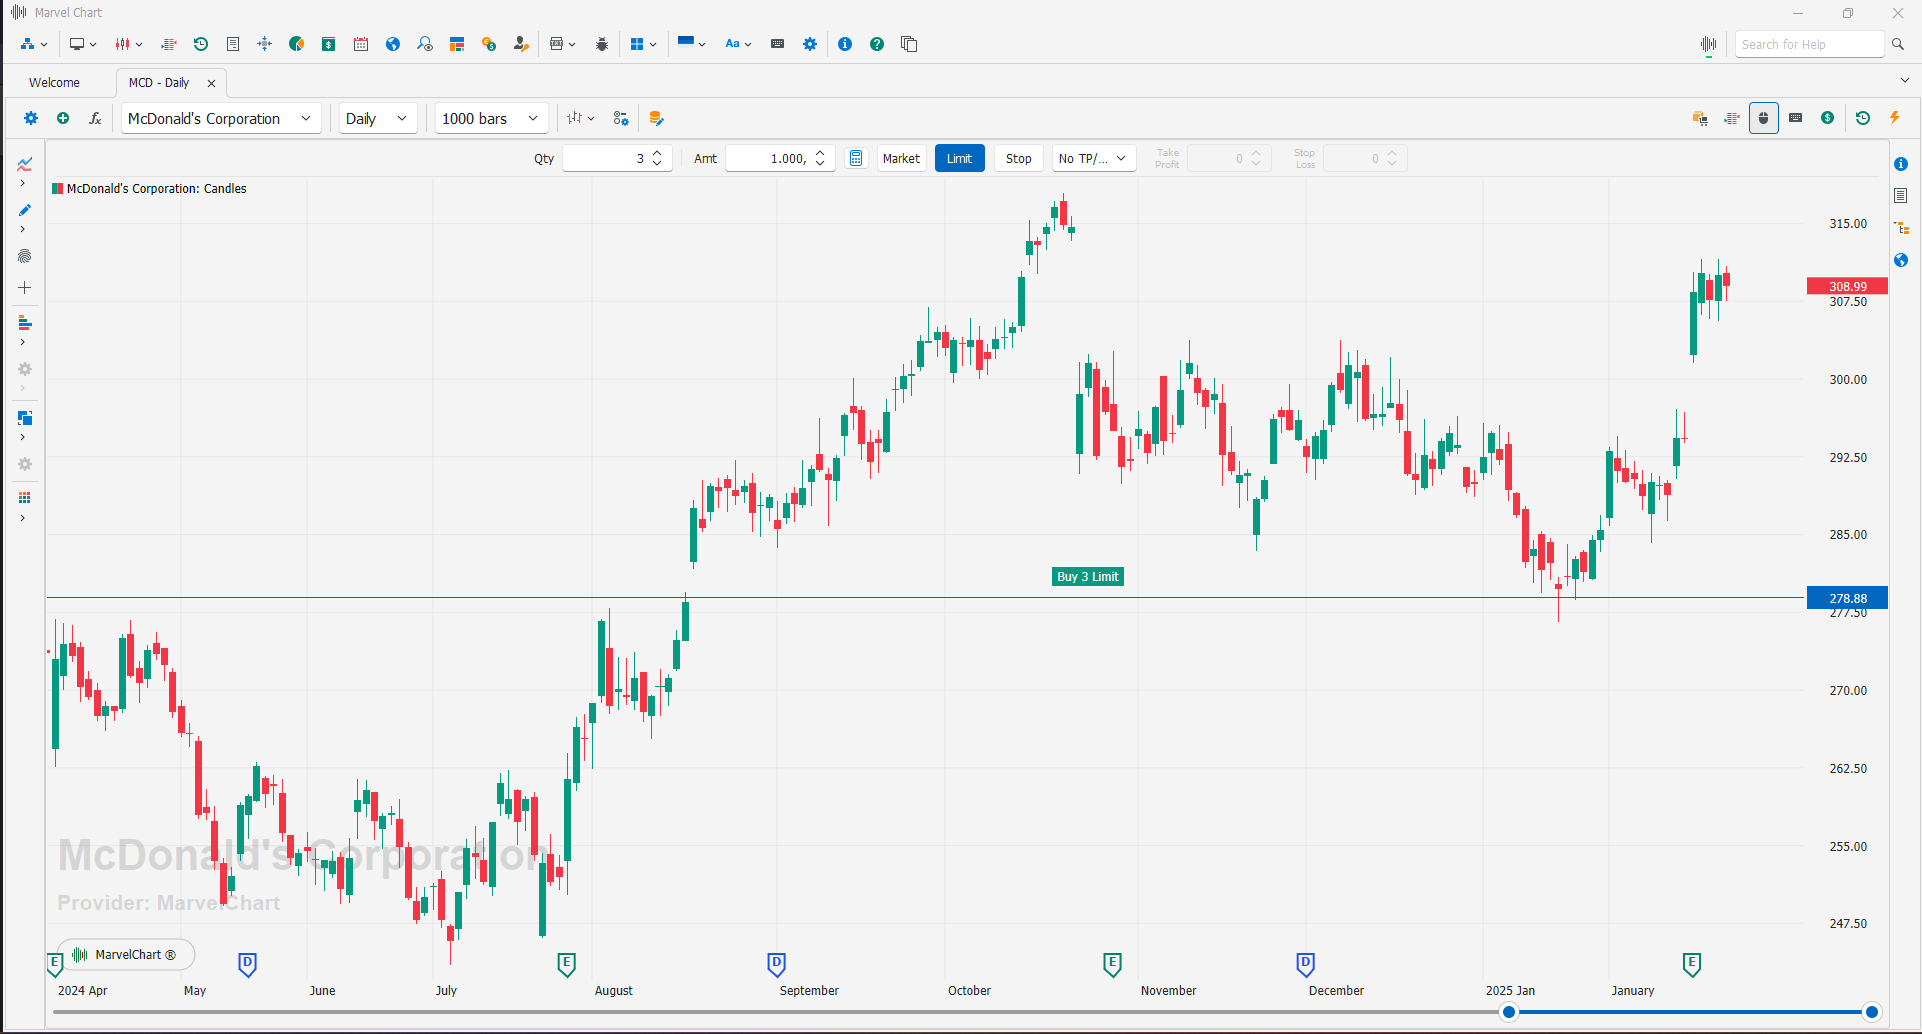Viewport: 1922px width, 1034px height.
Task: Open application settings gear in top toolbar
Action: pos(810,44)
